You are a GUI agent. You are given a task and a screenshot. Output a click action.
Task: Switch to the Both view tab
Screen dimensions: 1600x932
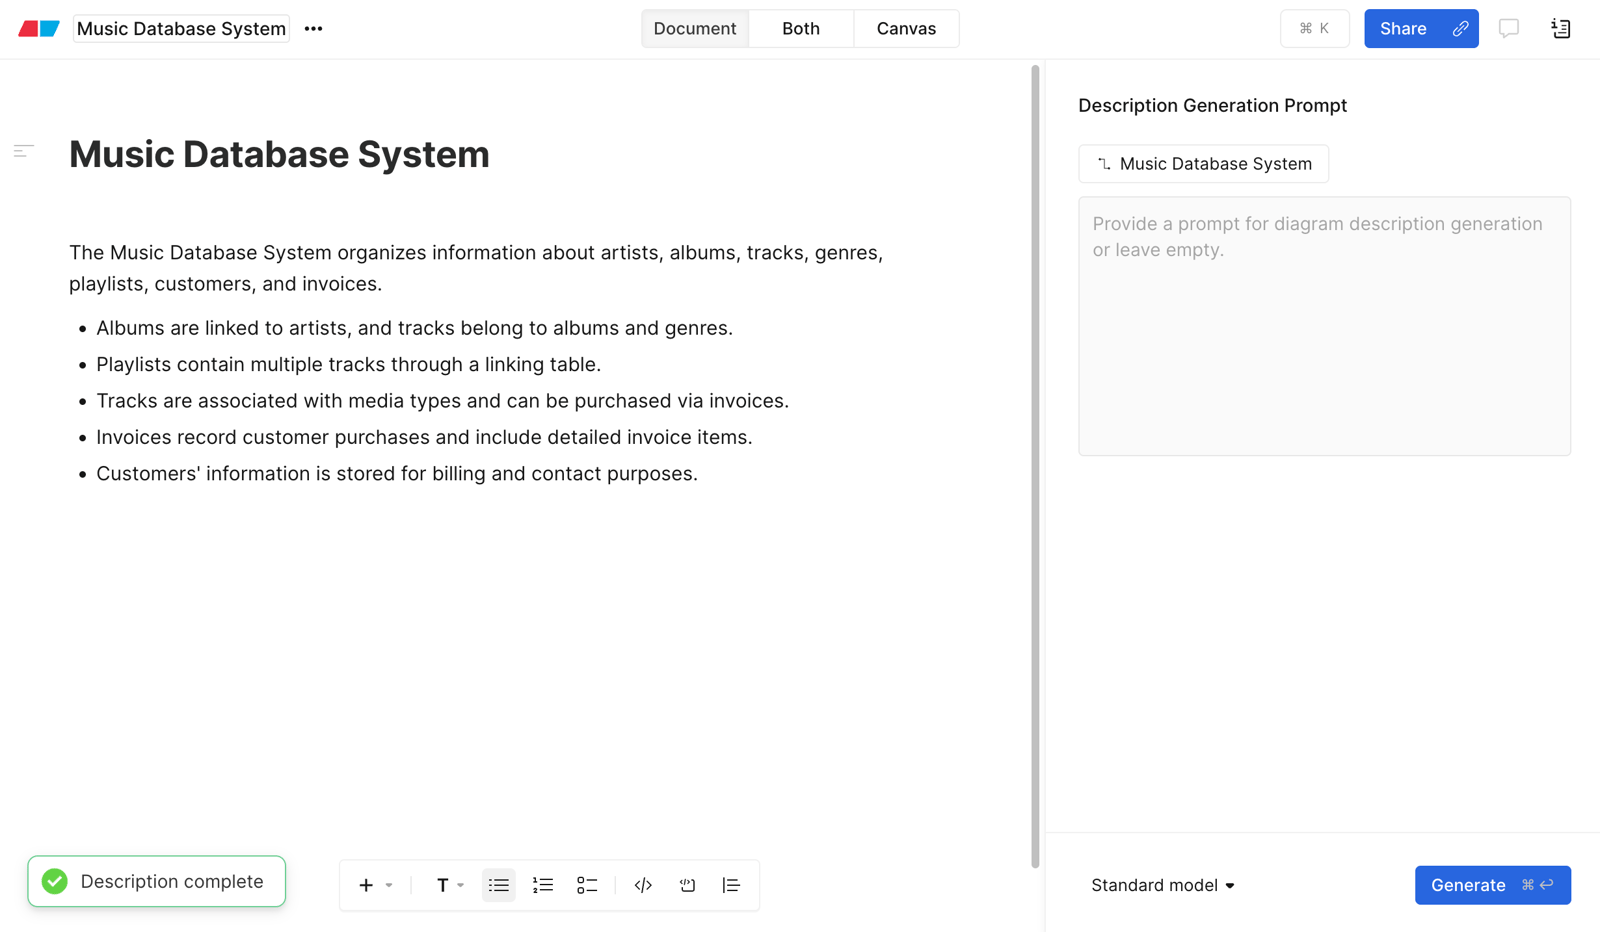[801, 29]
